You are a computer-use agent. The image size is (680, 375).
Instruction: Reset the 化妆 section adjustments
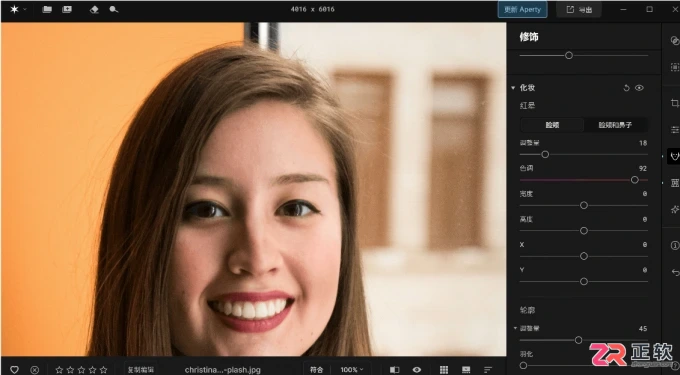tap(626, 88)
